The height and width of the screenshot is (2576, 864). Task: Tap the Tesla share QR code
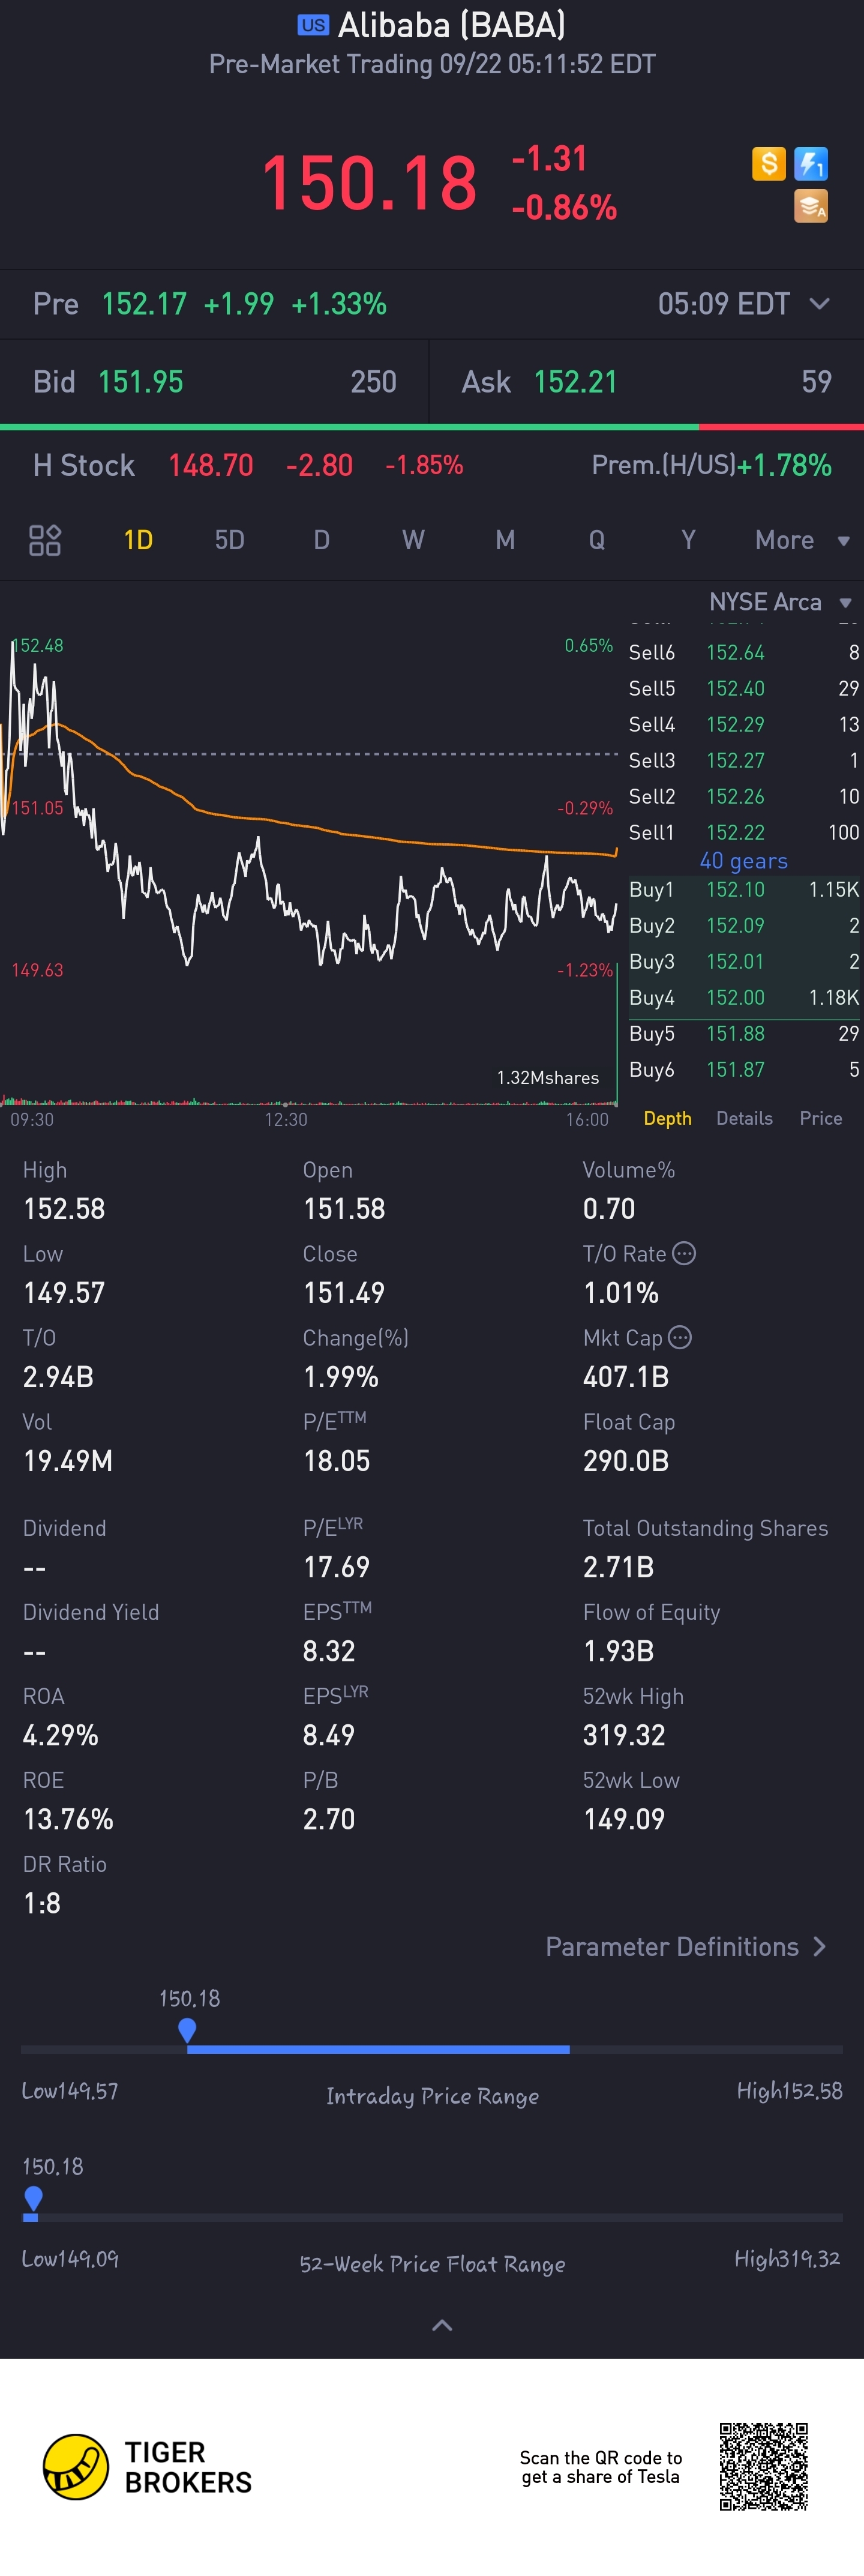pos(763,2466)
